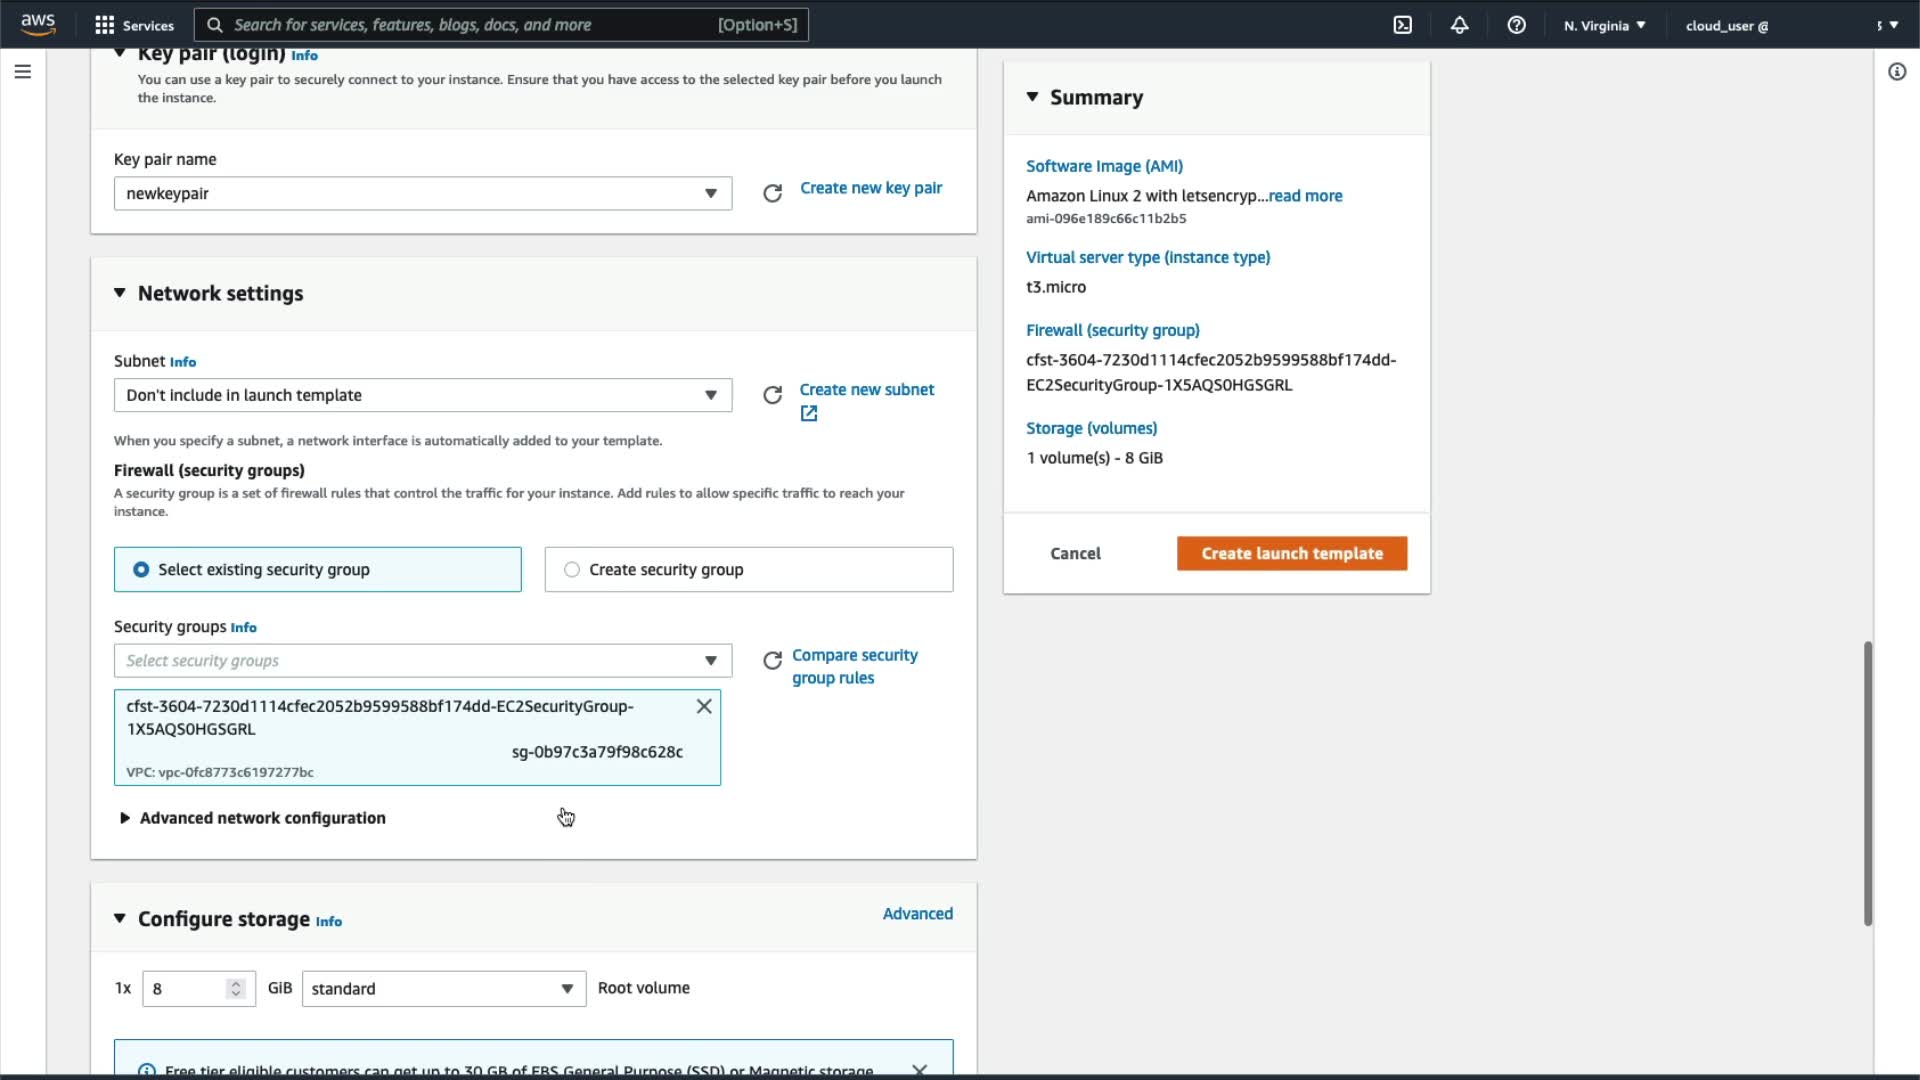This screenshot has width=1920, height=1080.
Task: Open the left hamburger navigation menu
Action: (23, 72)
